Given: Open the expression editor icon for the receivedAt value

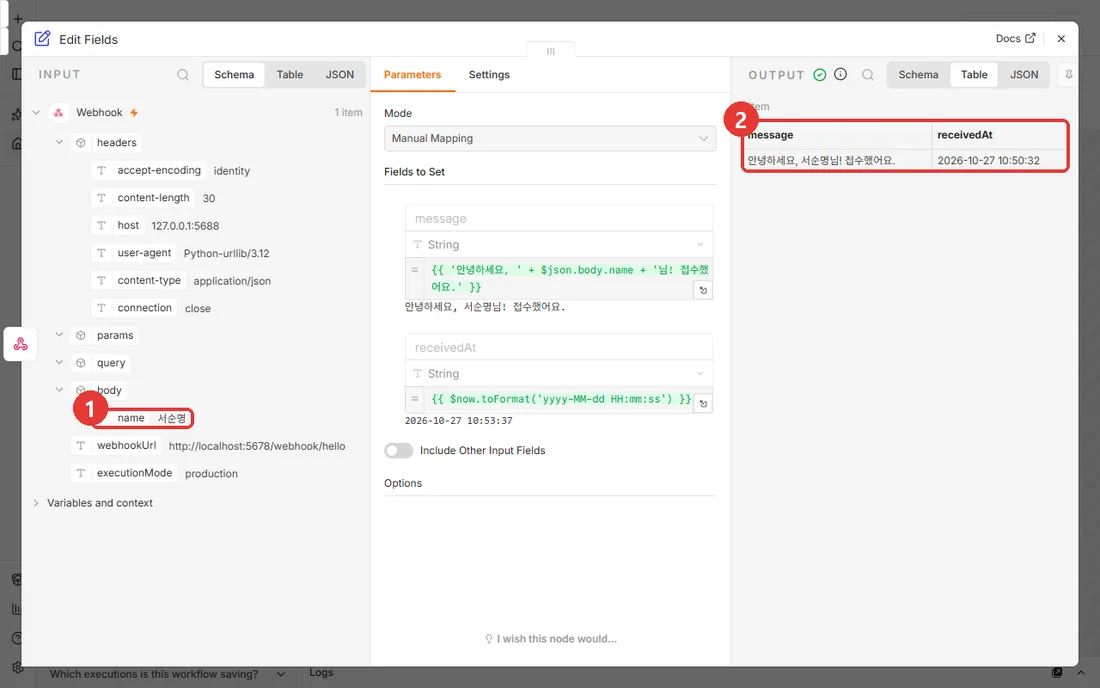Looking at the screenshot, I should pos(703,403).
